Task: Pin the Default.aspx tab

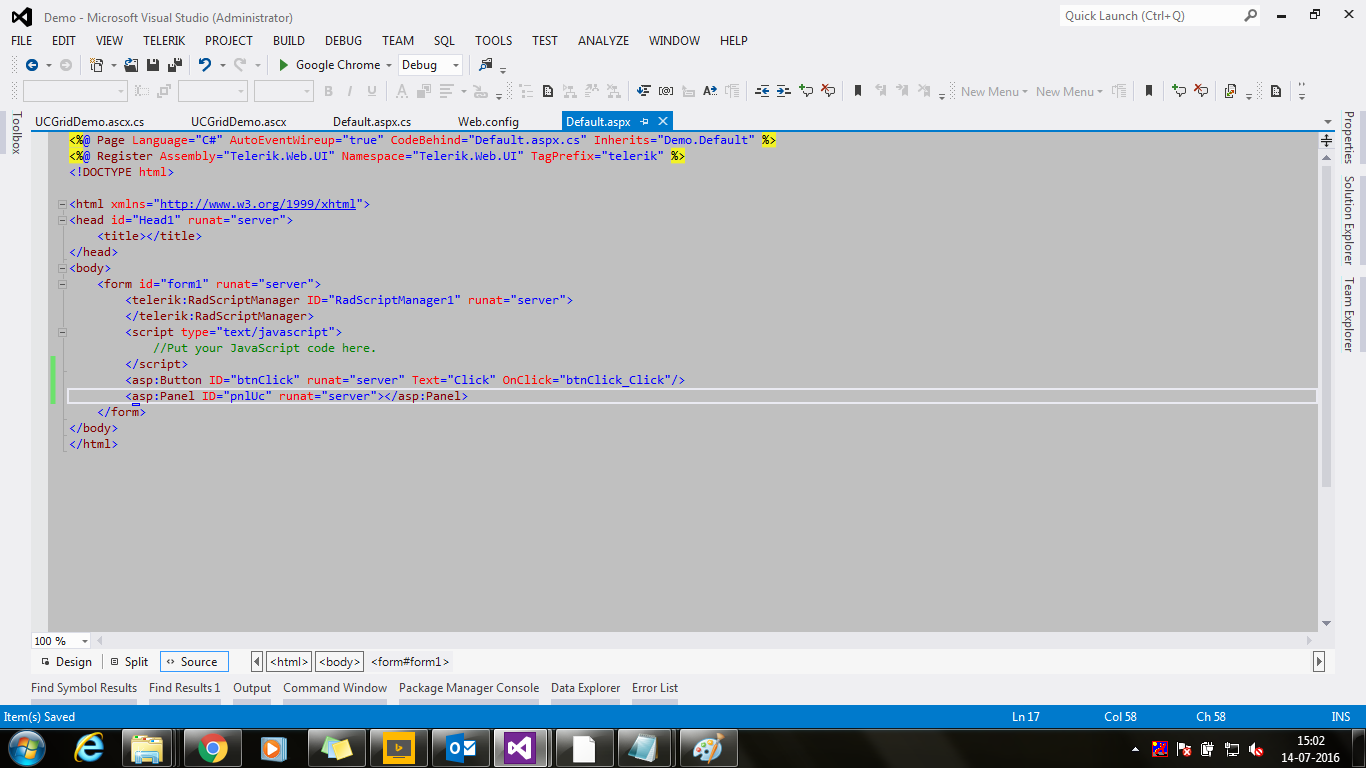Action: [x=645, y=122]
